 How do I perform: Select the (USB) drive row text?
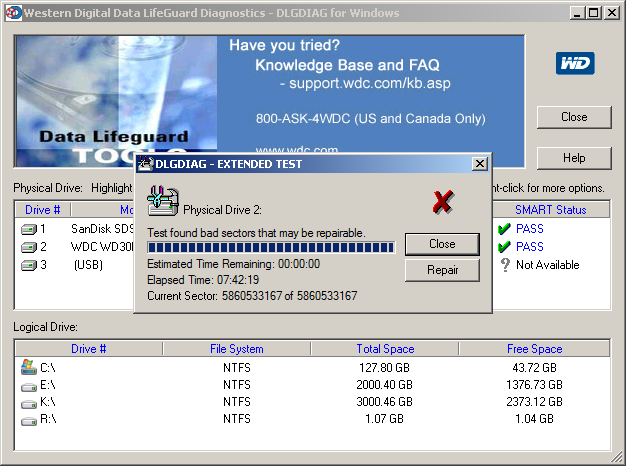coord(88,265)
